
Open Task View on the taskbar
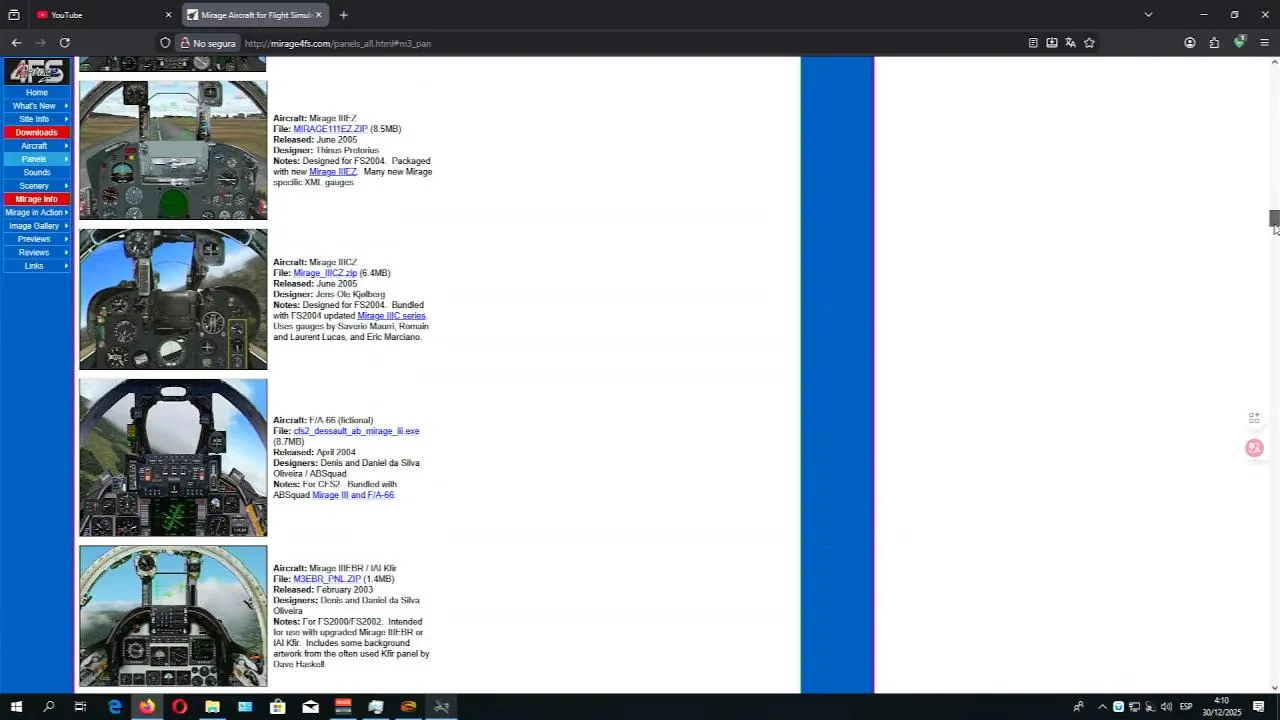pos(81,707)
